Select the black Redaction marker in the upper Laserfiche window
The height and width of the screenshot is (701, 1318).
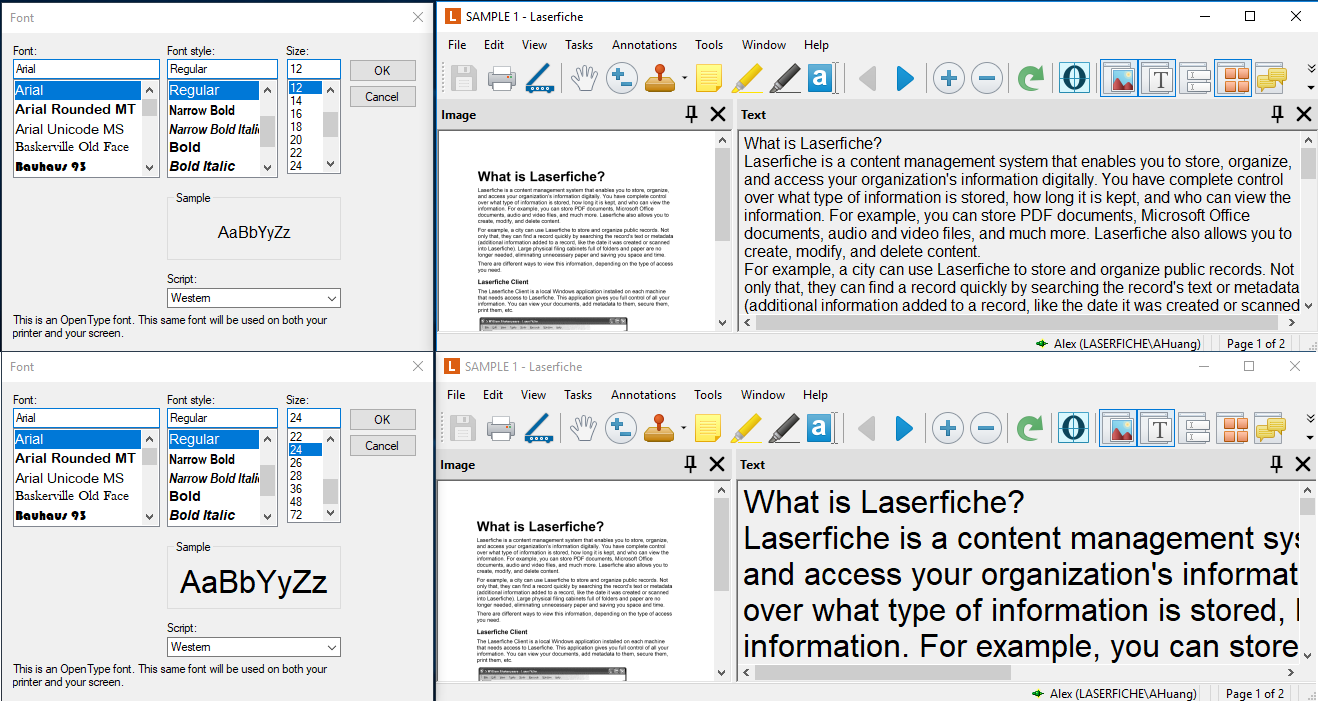[784, 78]
